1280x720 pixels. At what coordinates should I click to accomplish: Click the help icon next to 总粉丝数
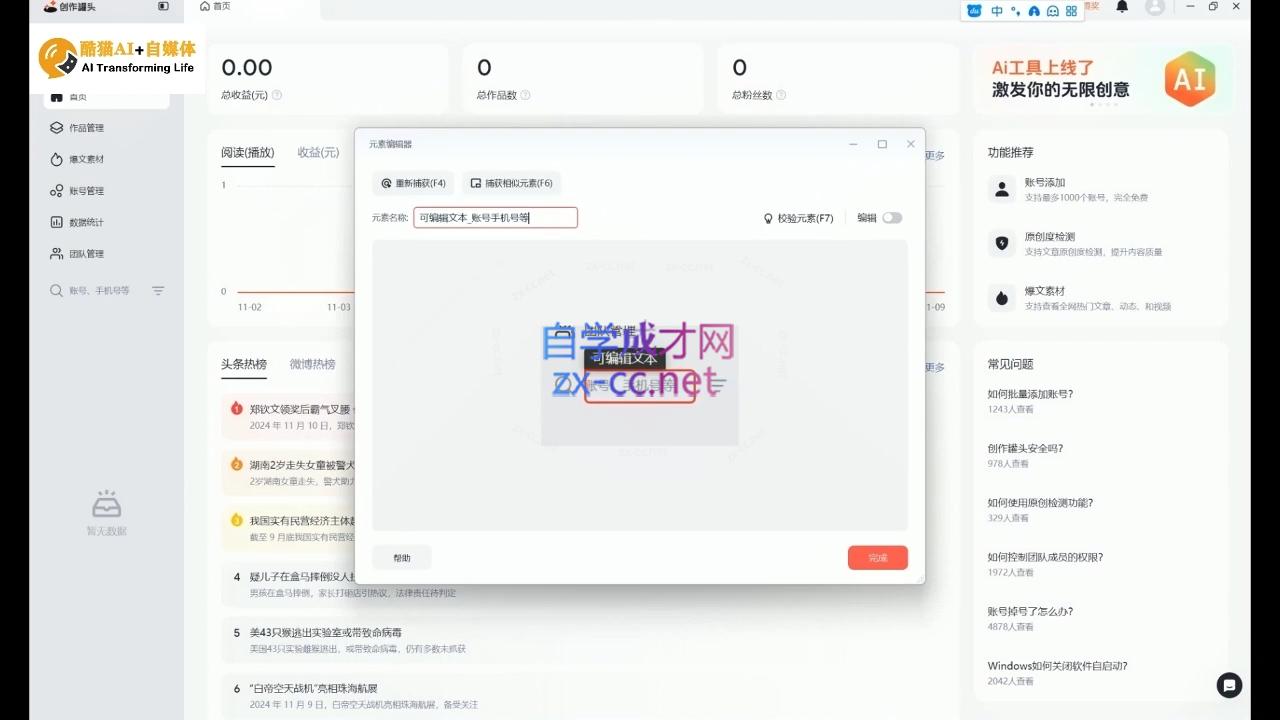tap(781, 95)
